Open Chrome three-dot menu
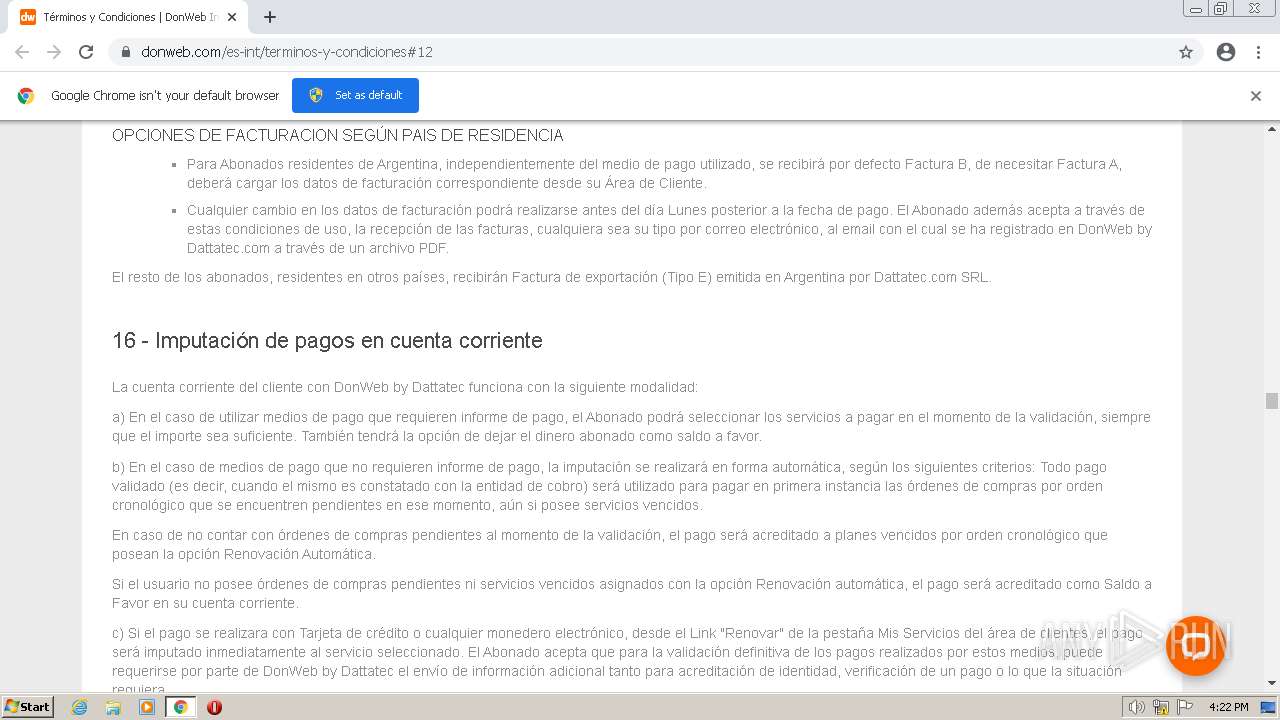 pyautogui.click(x=1258, y=52)
